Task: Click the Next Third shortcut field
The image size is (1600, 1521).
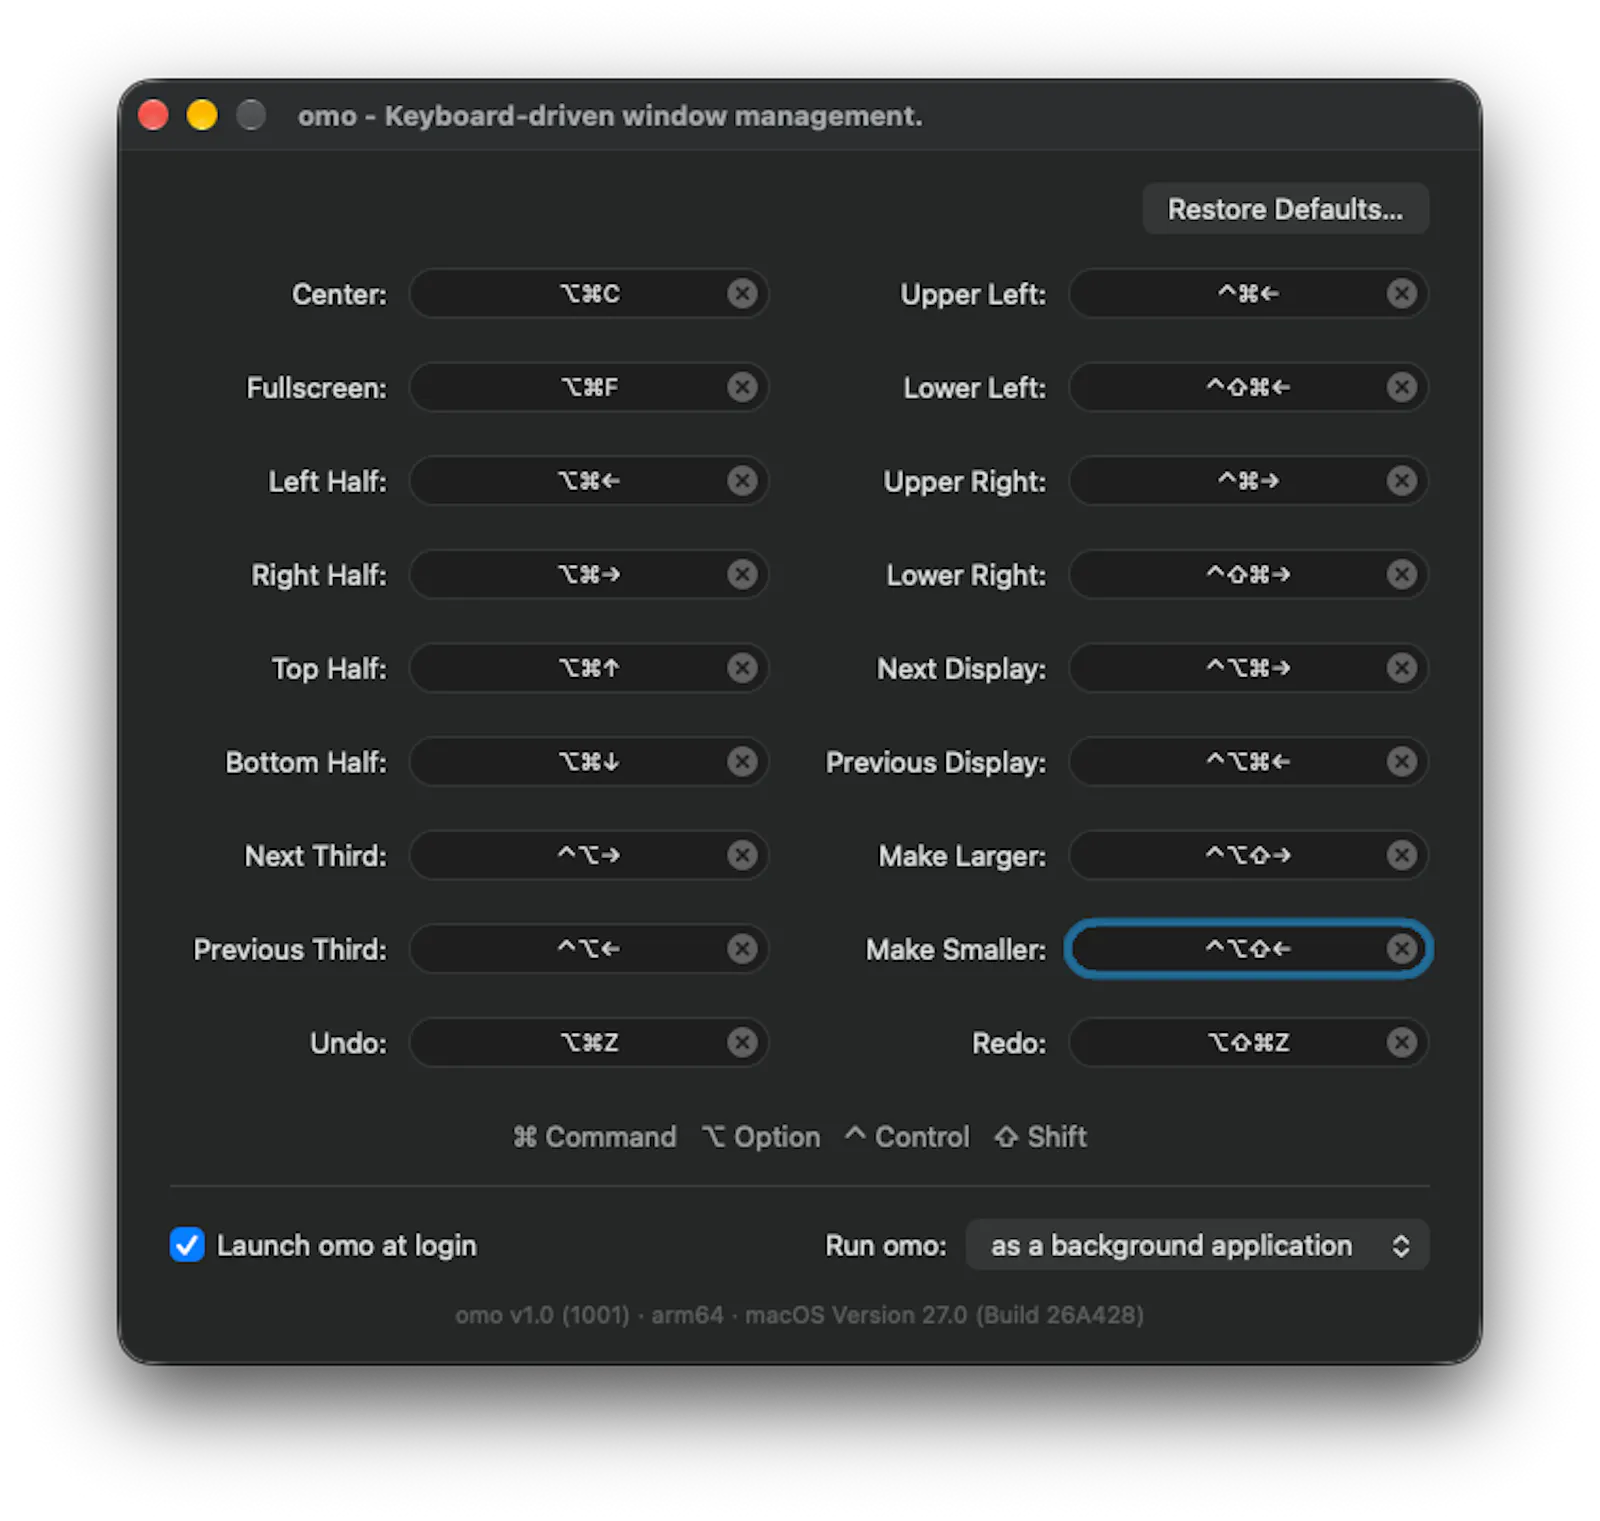Action: 589,856
